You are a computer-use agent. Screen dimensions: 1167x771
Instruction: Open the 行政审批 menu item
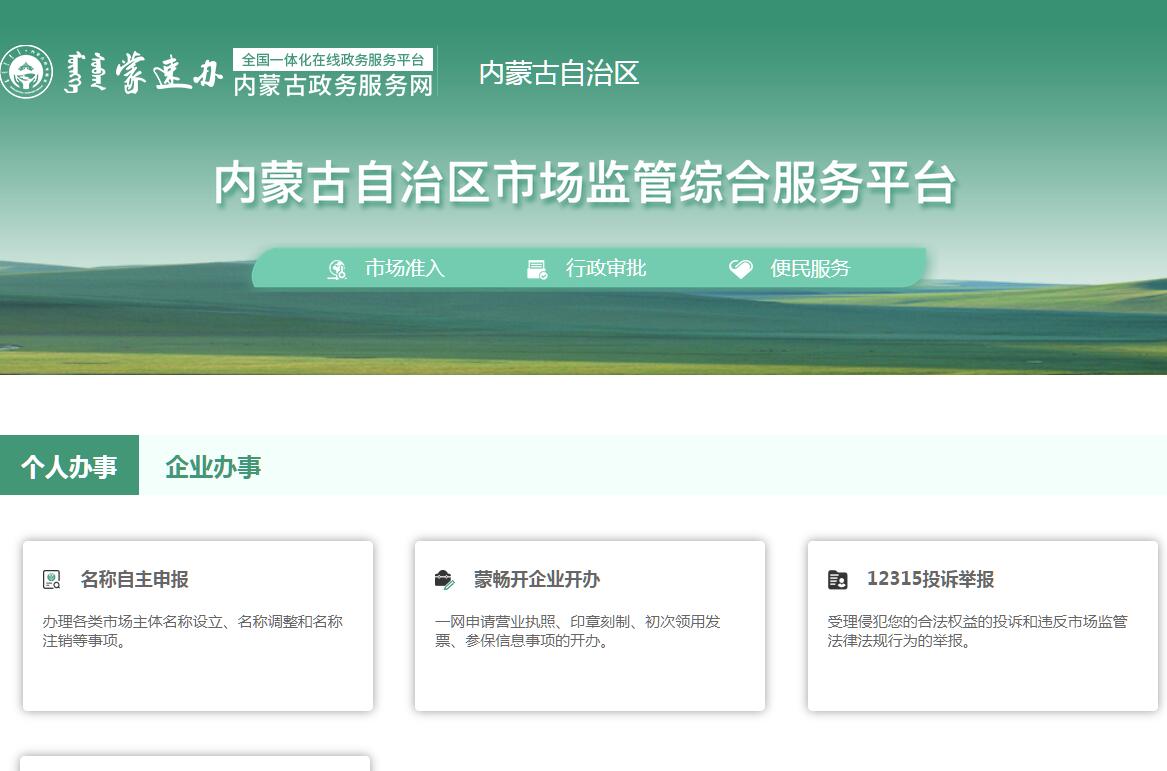click(x=606, y=268)
